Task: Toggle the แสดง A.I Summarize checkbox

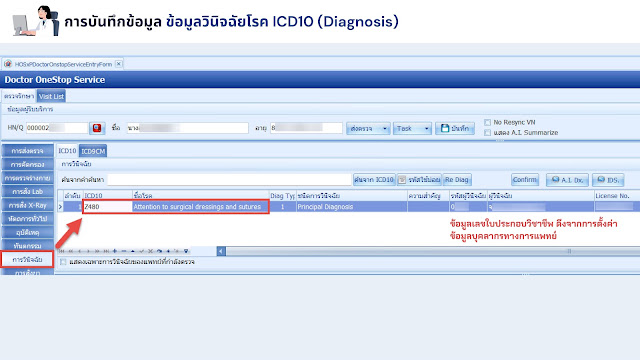Action: point(487,133)
